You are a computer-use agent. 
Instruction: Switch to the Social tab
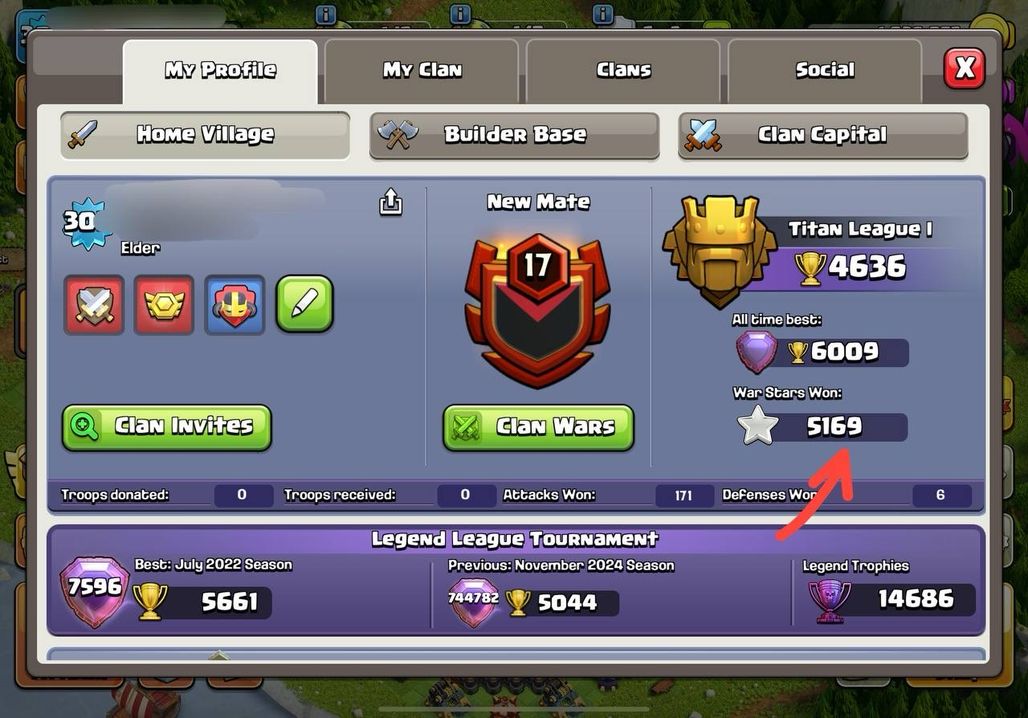coord(825,70)
